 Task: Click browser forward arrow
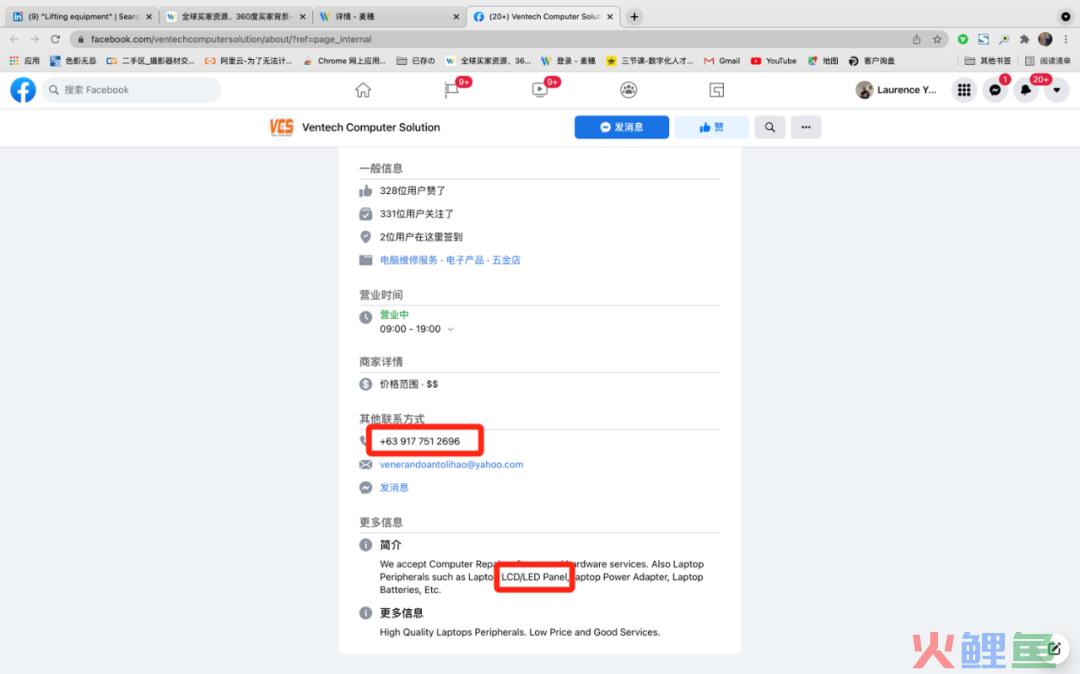34,39
